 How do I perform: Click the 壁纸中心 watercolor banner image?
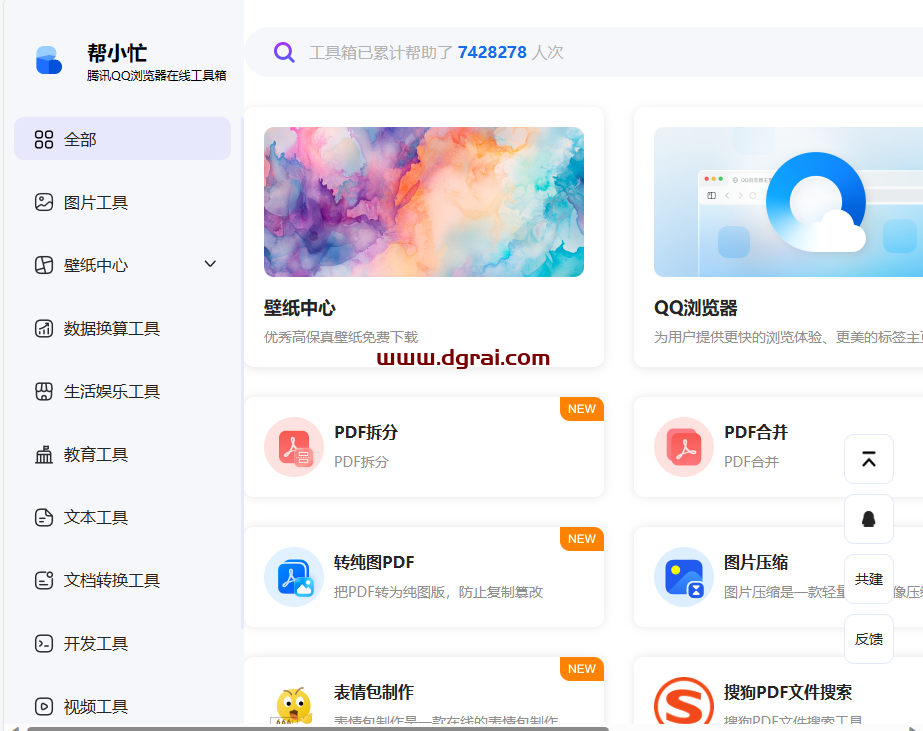click(x=424, y=202)
